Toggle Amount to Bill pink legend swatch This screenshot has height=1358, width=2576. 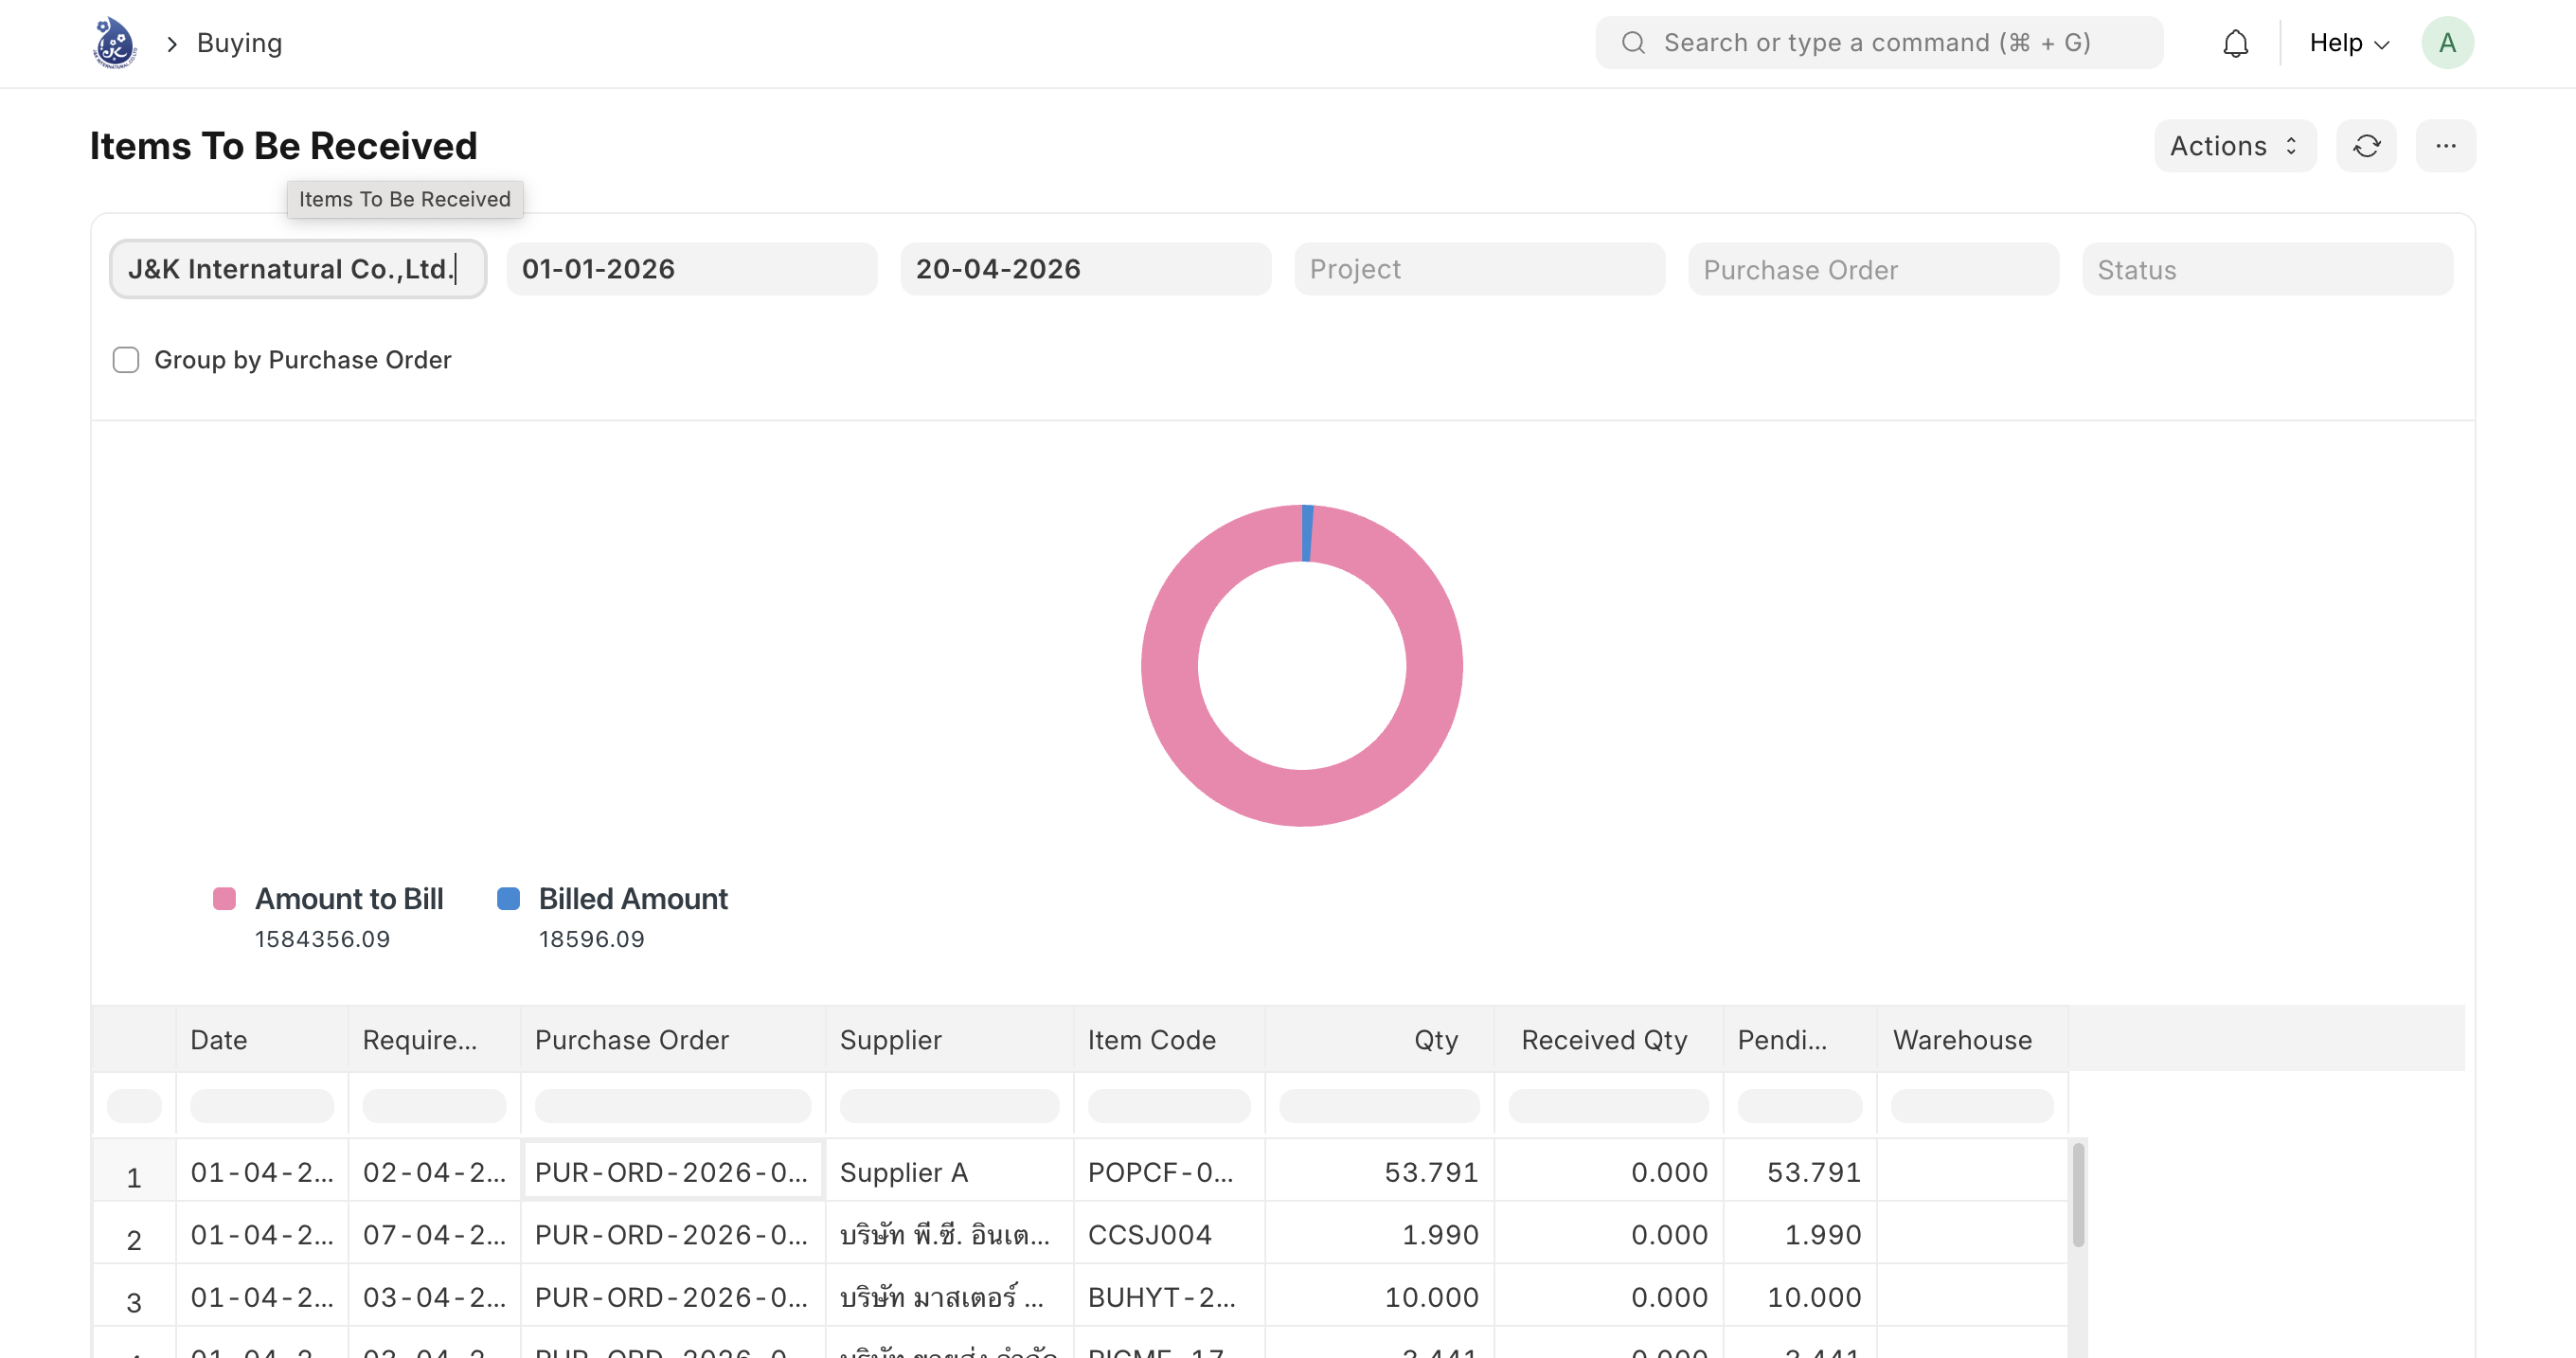[x=225, y=899]
